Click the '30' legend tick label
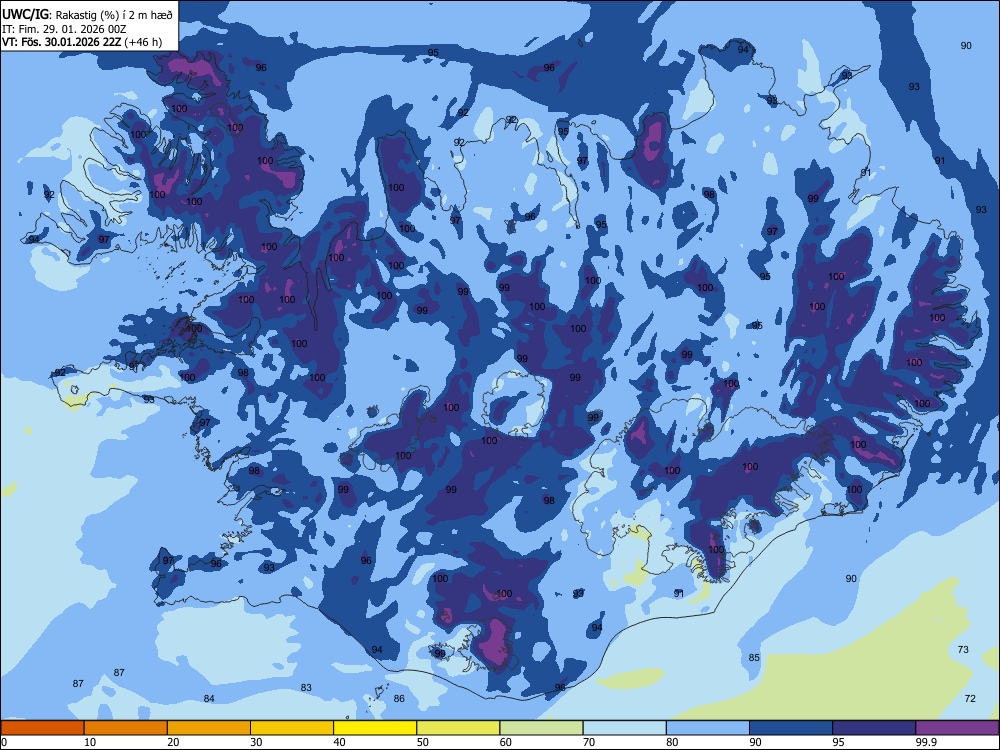 (x=256, y=742)
